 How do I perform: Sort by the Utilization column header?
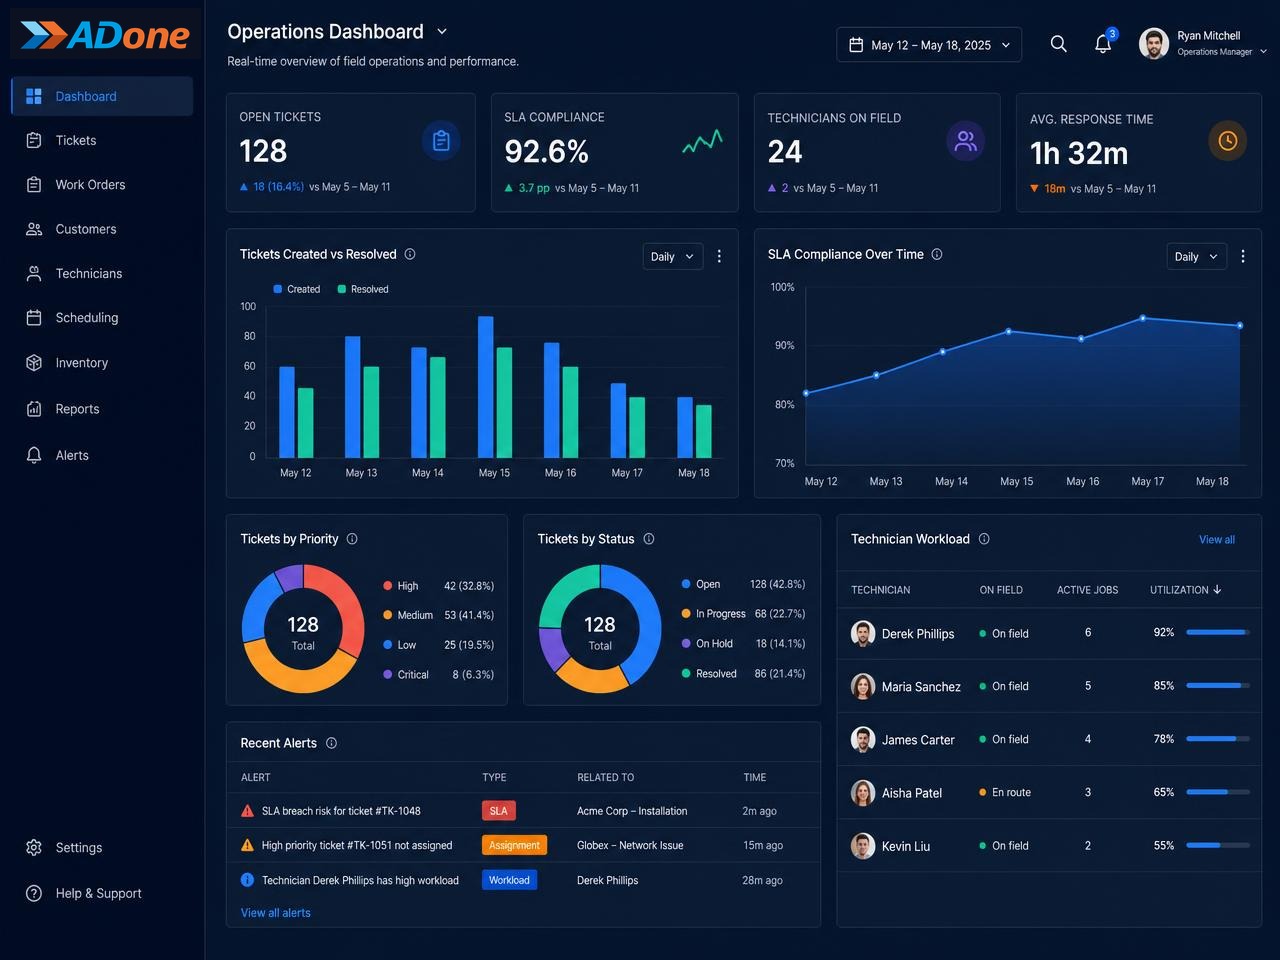click(1186, 590)
